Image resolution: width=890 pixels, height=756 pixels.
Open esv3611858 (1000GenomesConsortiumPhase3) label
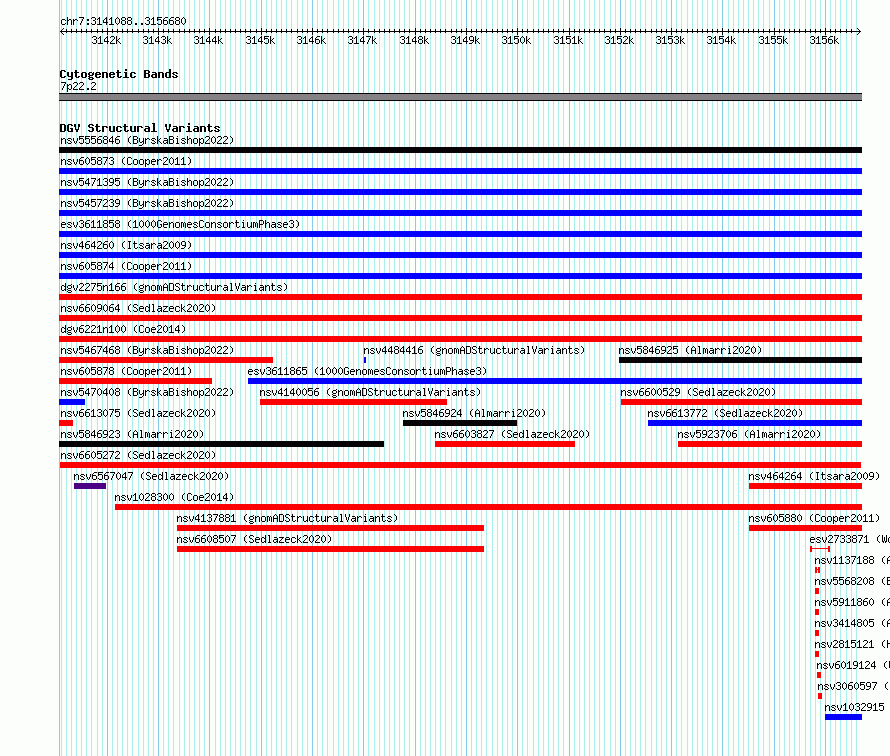pyautogui.click(x=180, y=224)
